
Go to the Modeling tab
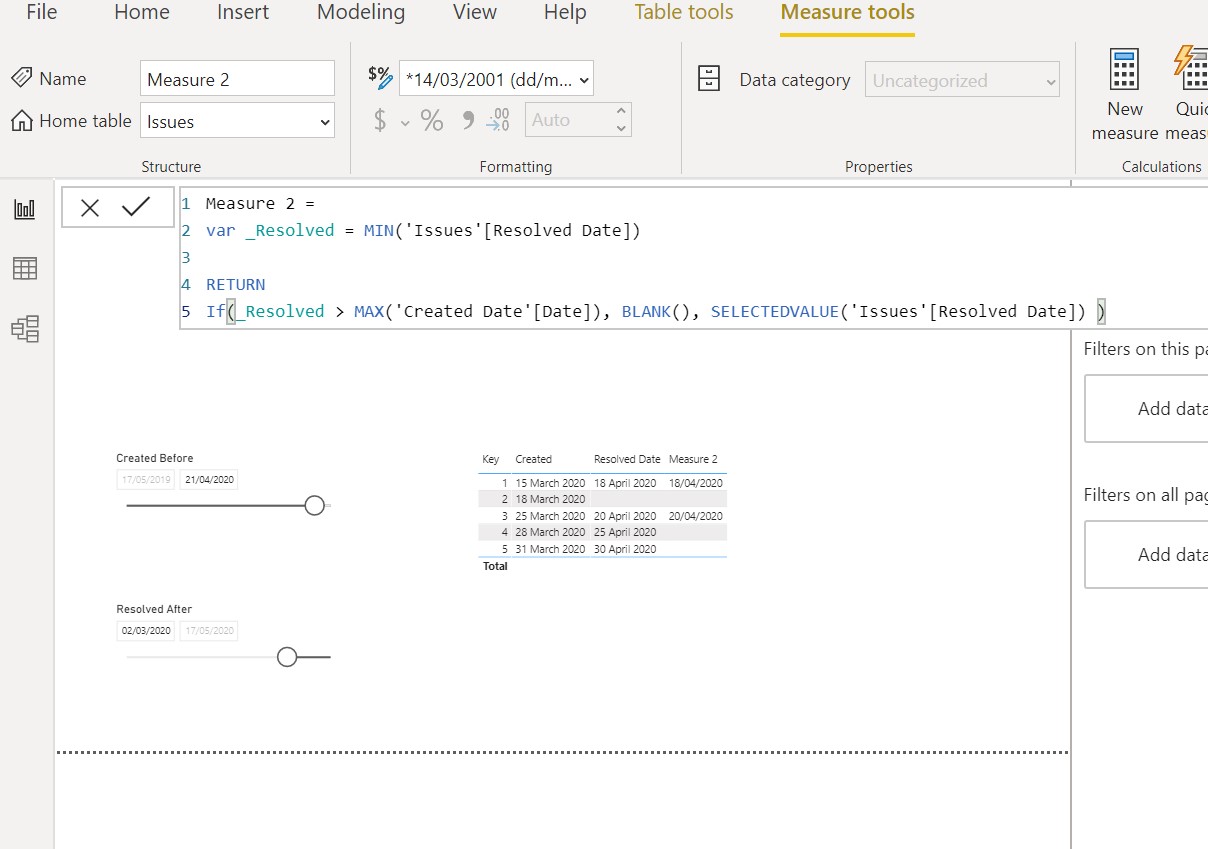(x=361, y=13)
